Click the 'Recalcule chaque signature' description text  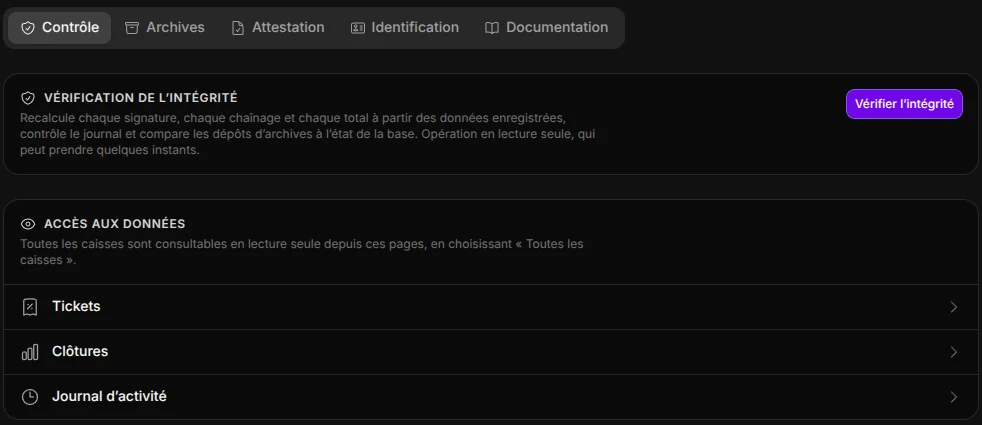[x=308, y=134]
